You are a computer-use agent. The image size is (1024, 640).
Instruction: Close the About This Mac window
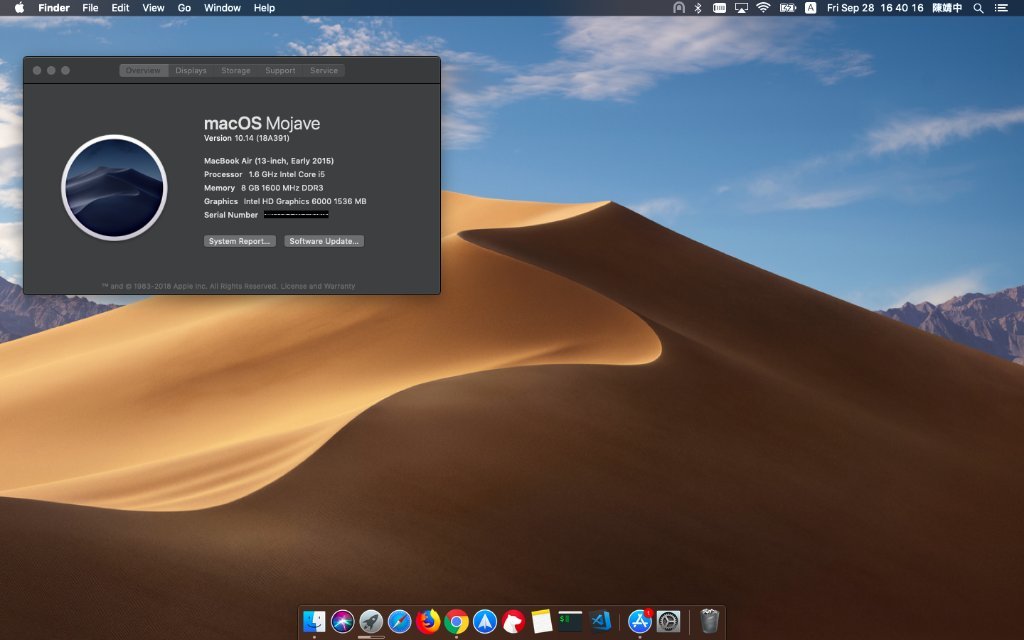(37, 71)
